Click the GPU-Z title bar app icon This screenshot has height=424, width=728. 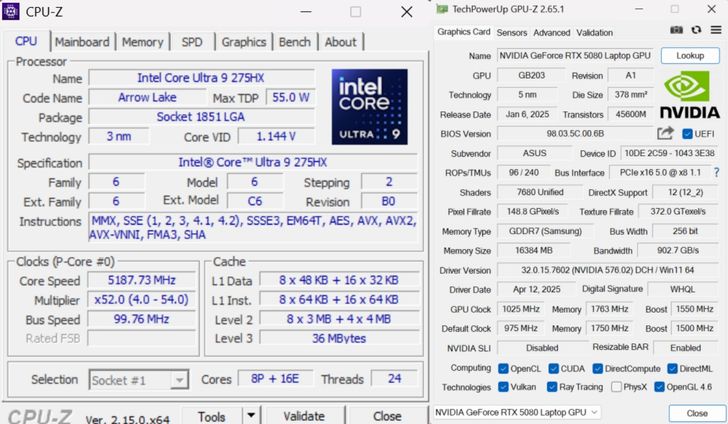point(442,9)
